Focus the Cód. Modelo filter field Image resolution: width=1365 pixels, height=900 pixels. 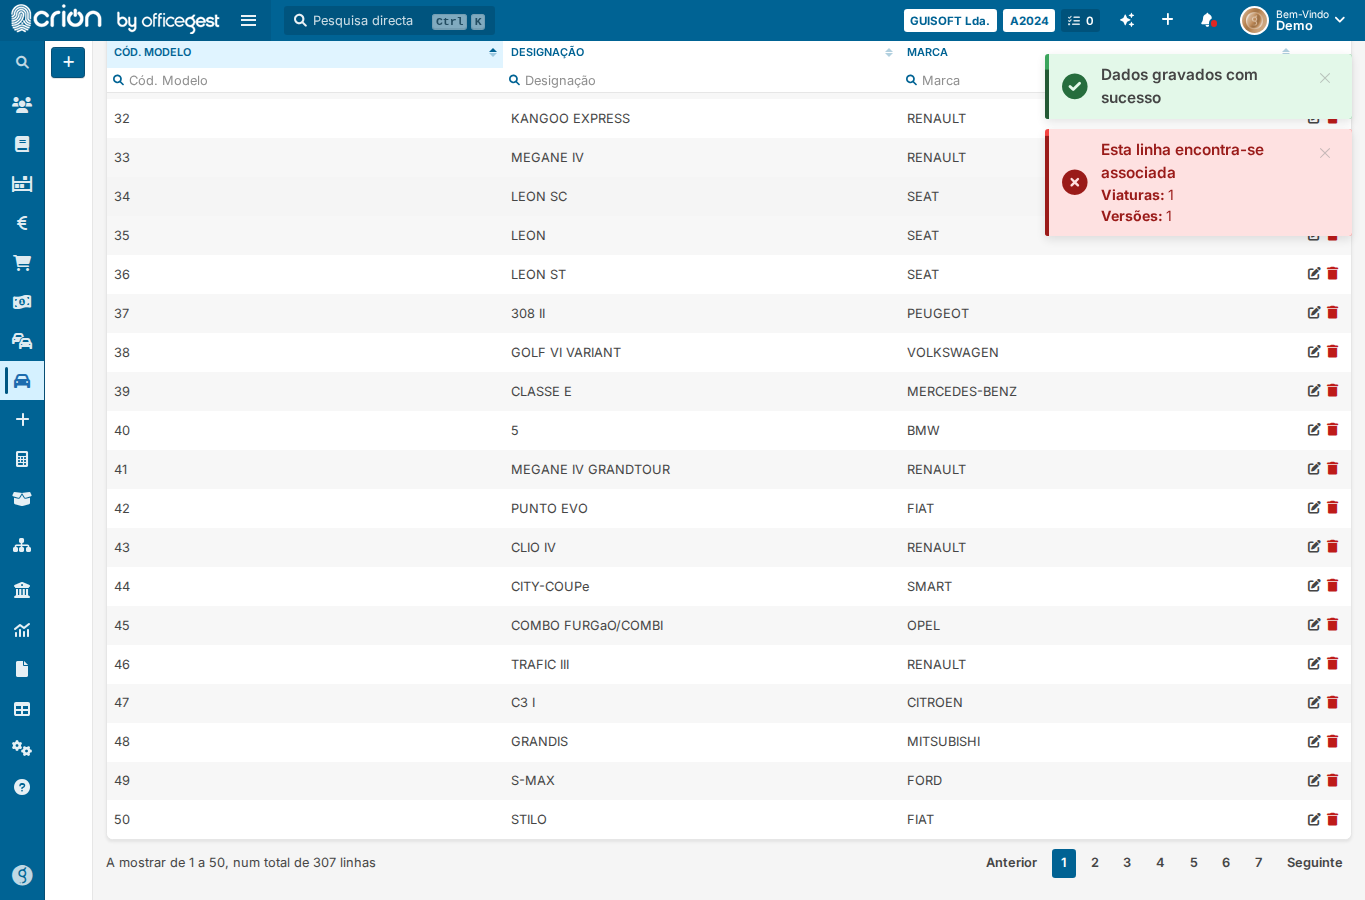pyautogui.click(x=304, y=80)
